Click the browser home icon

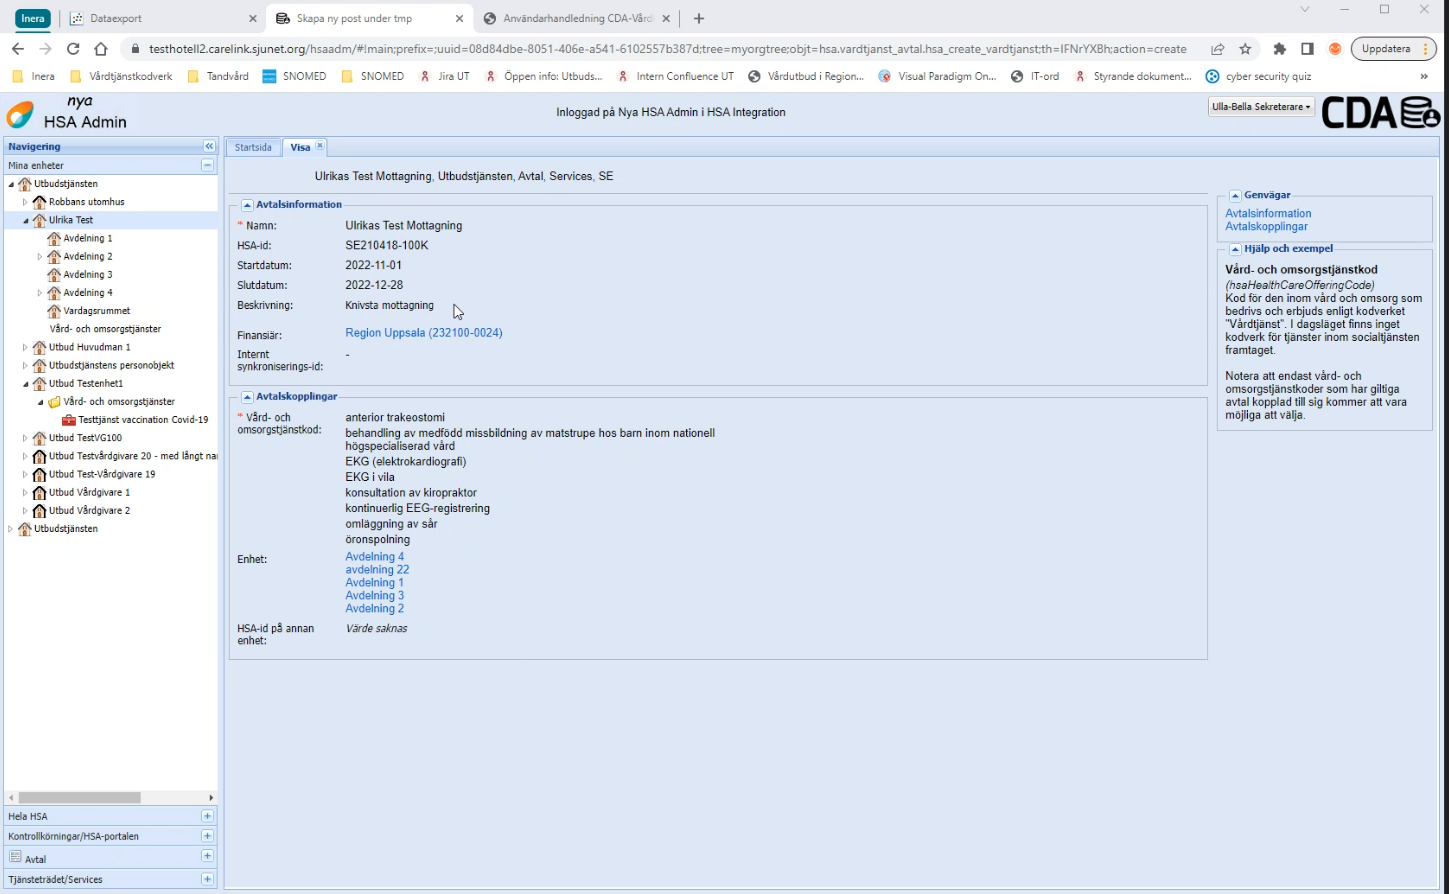pos(101,49)
